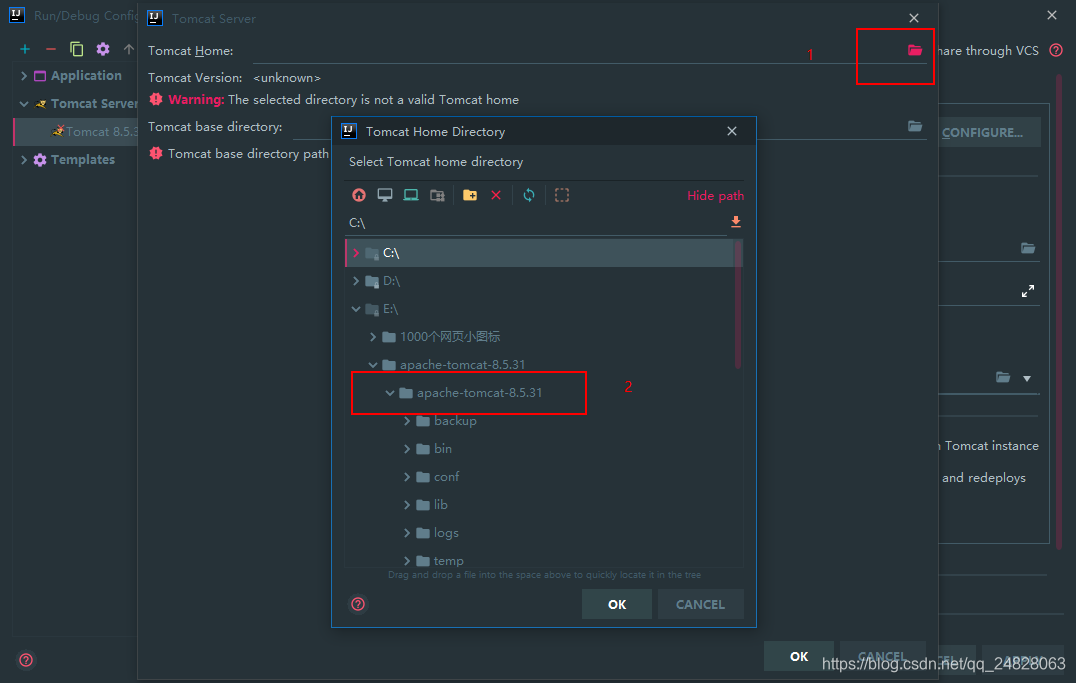
Task: Click the Hide path link
Action: (715, 196)
